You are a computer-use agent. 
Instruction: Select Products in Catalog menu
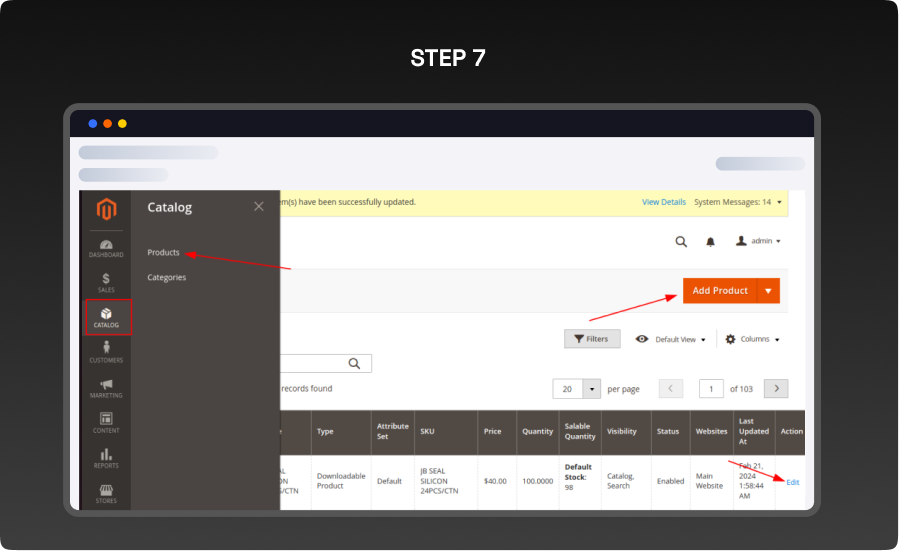[x=163, y=252]
